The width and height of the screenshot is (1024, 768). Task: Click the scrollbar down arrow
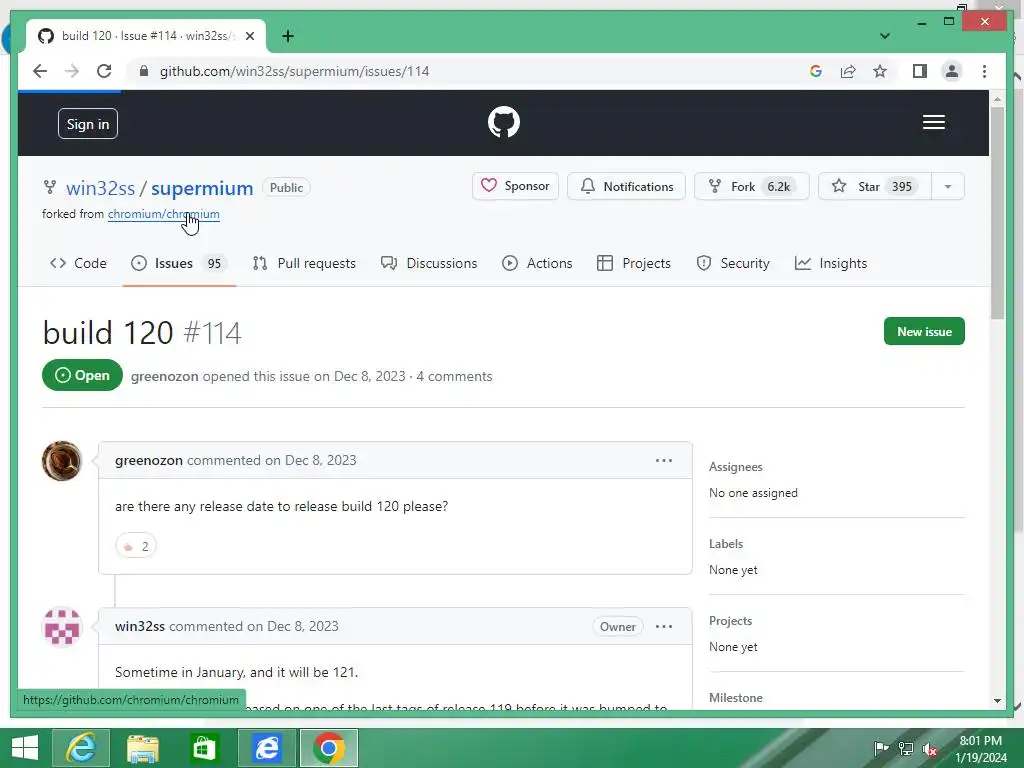click(997, 701)
